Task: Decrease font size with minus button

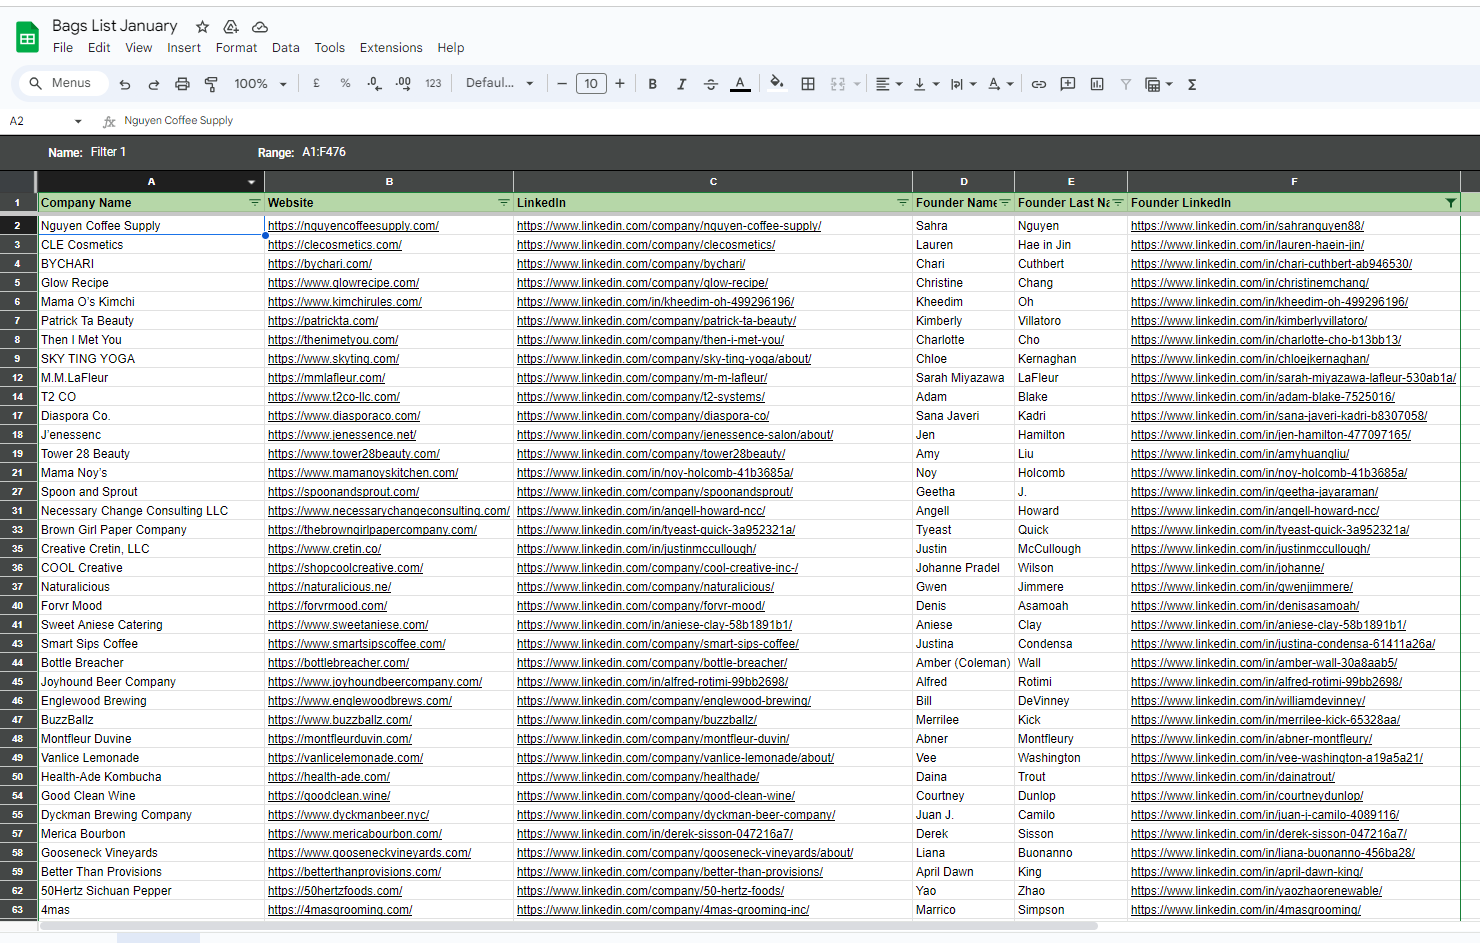Action: (562, 84)
